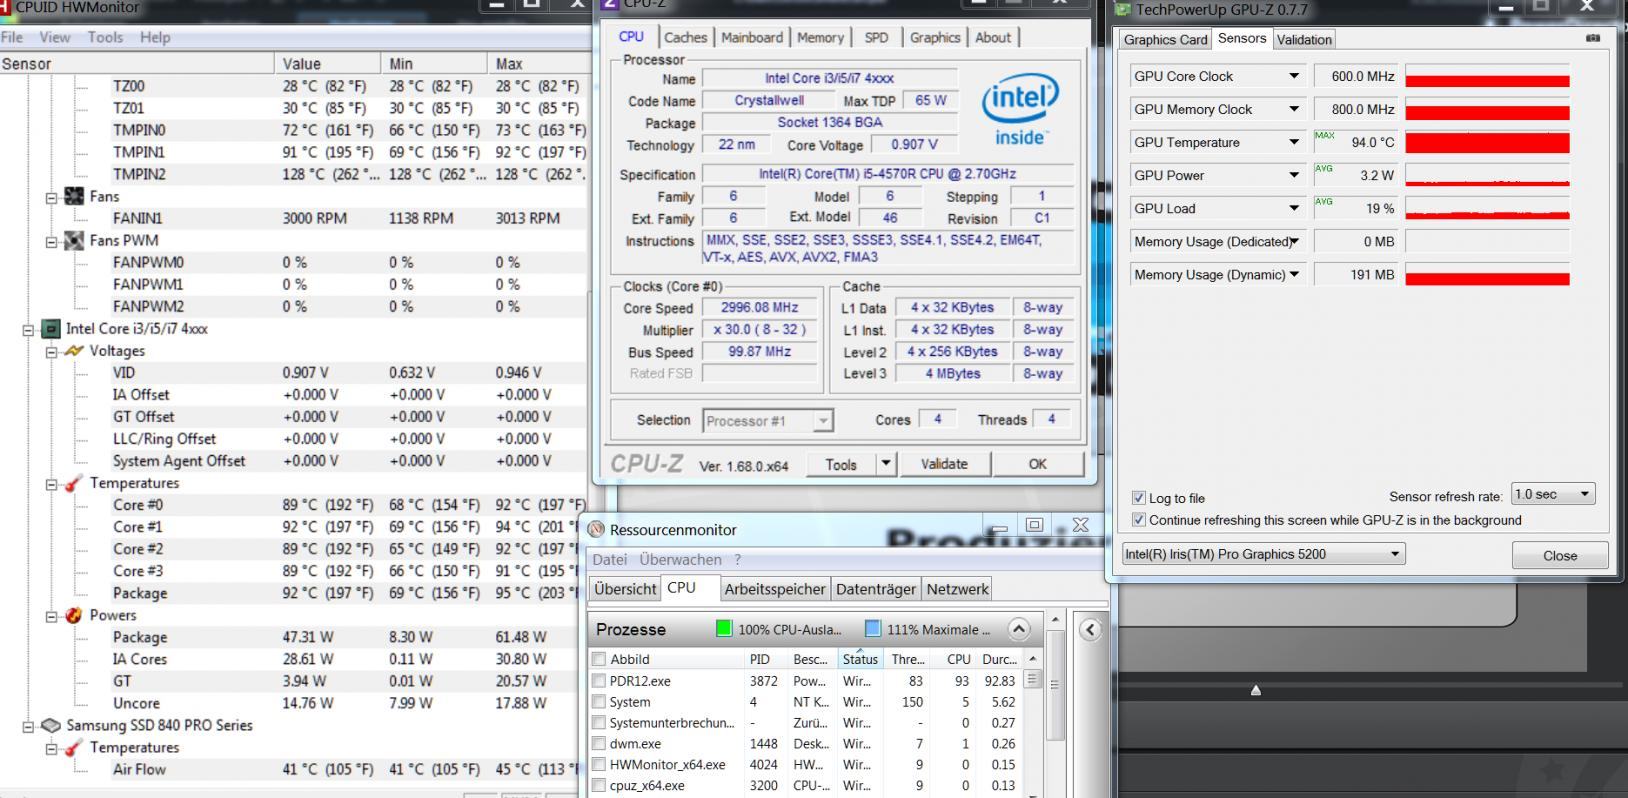The height and width of the screenshot is (798, 1628).
Task: Open the Ressourcenmonitor Überwachen menu
Action: coord(680,560)
